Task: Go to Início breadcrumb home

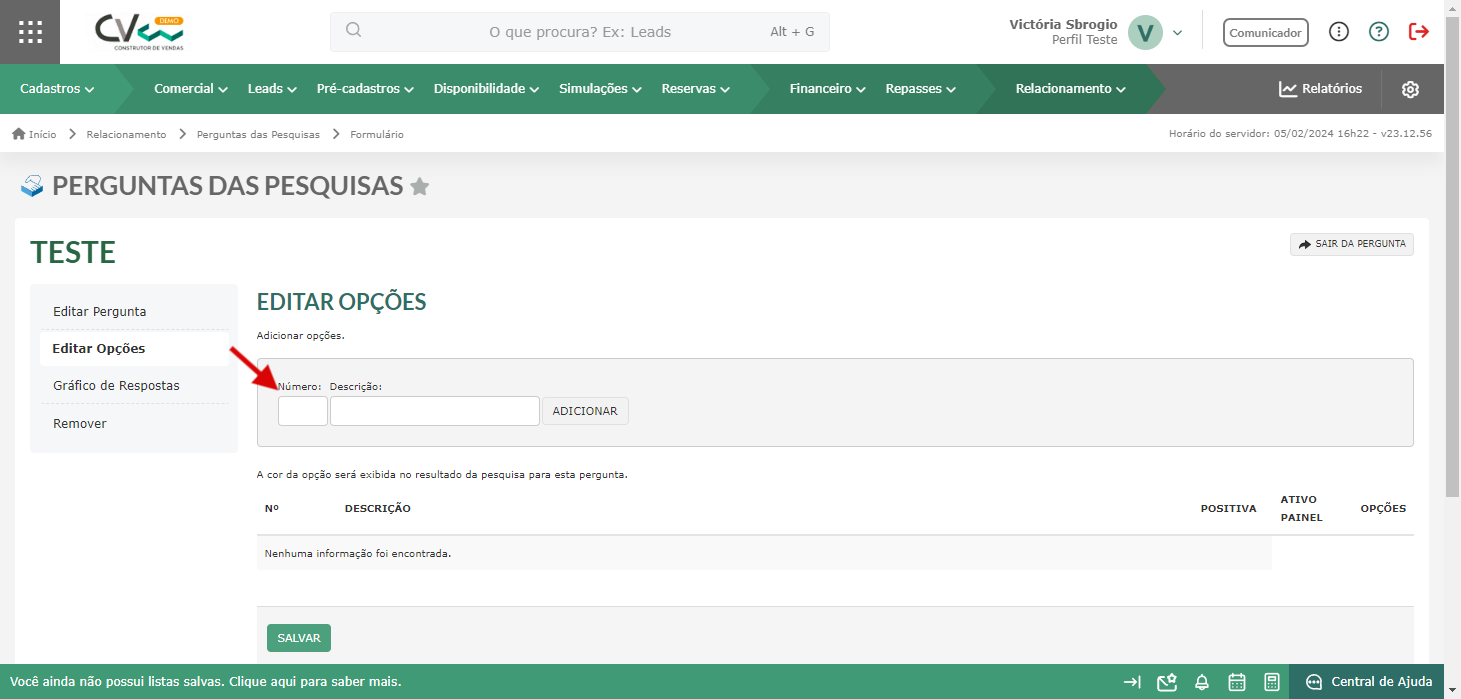Action: (x=34, y=134)
